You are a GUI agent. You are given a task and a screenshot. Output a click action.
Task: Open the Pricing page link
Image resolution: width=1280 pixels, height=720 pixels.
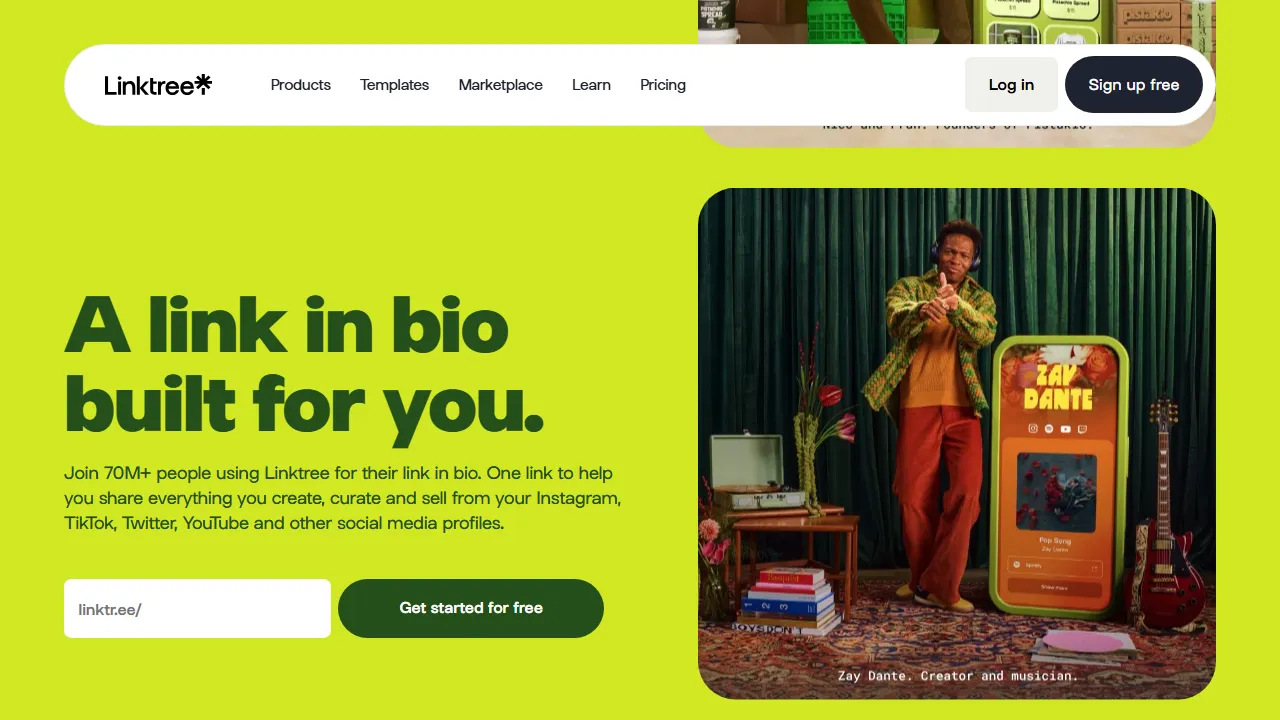pyautogui.click(x=663, y=85)
